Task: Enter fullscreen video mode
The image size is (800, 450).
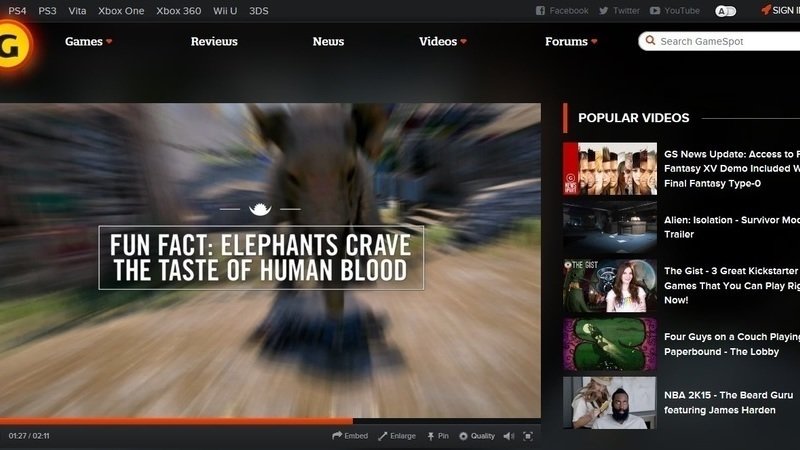Action: tap(528, 436)
